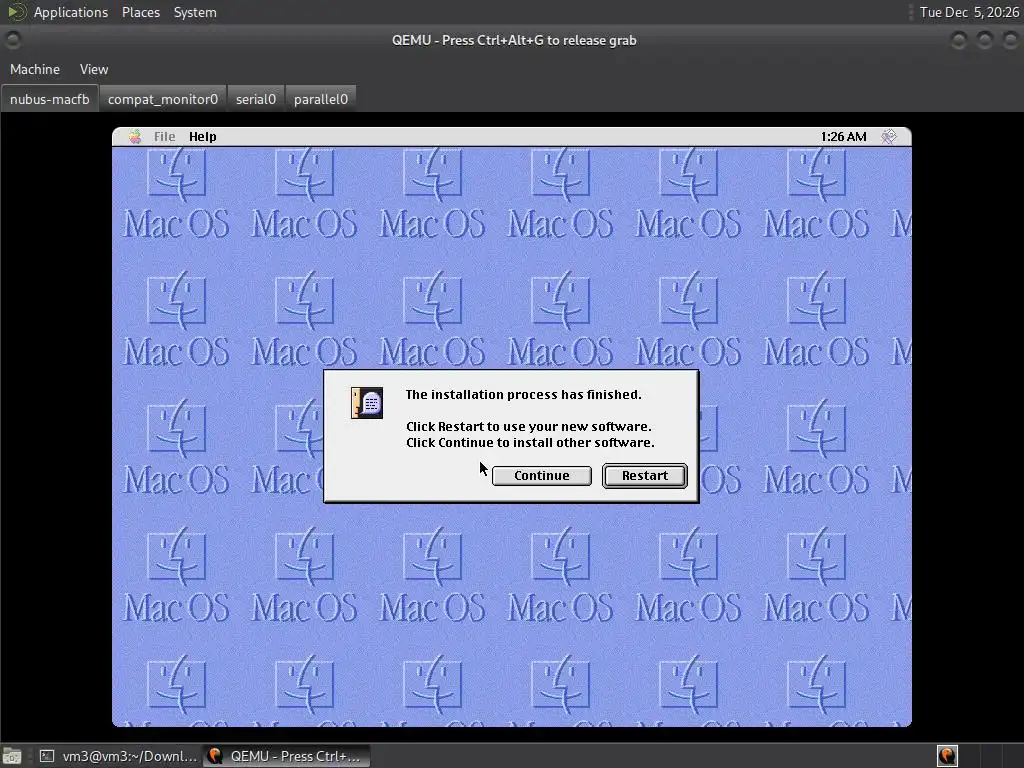Open the QEMU View menu
The height and width of the screenshot is (768, 1024).
pos(94,69)
